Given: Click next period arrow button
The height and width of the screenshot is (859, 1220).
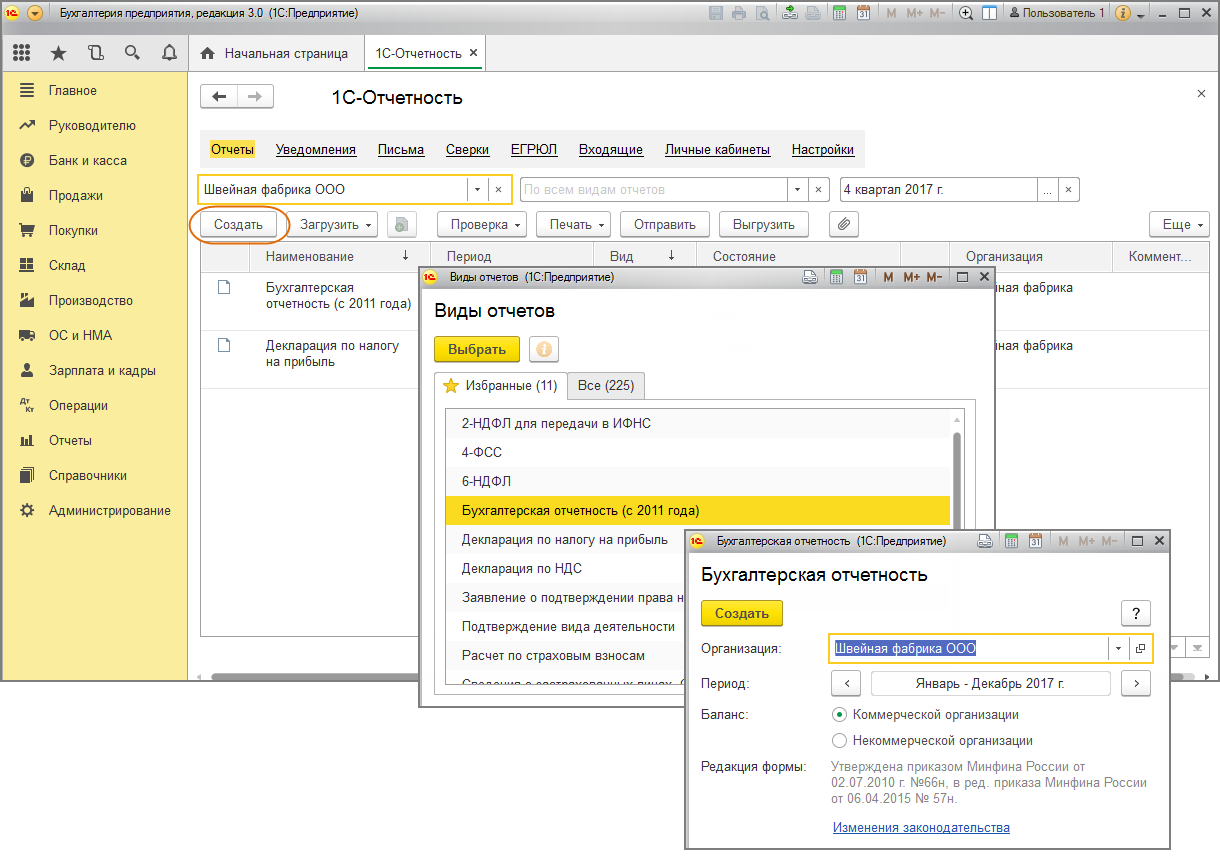Looking at the screenshot, I should click(1135, 684).
